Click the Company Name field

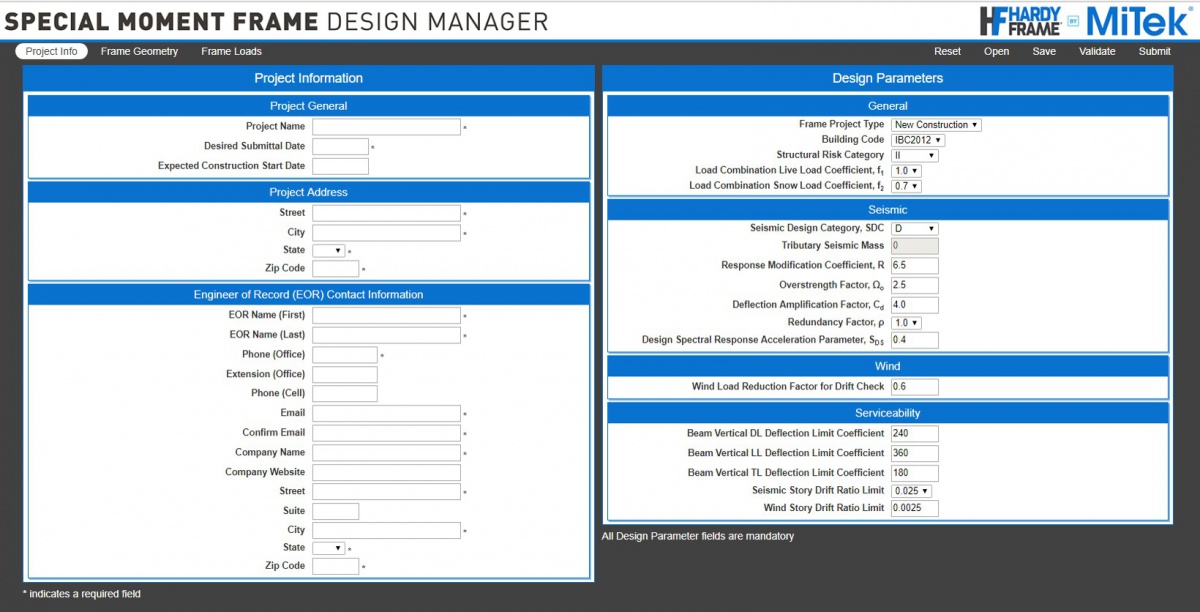coord(386,453)
